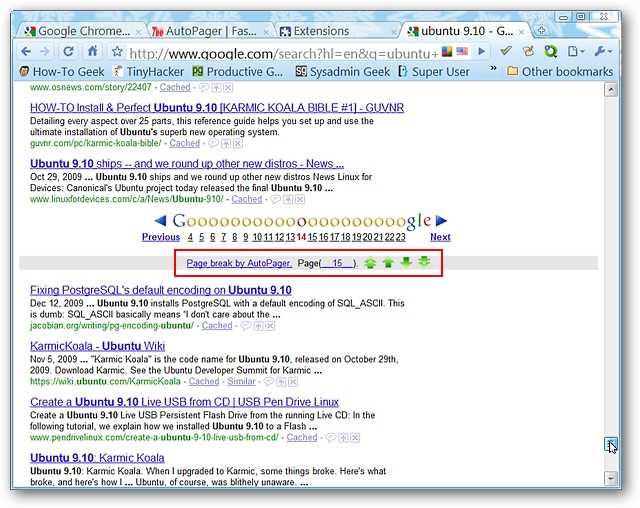Click the extension icon left of the green Q
This screenshot has width=640, height=508.
coord(529,51)
